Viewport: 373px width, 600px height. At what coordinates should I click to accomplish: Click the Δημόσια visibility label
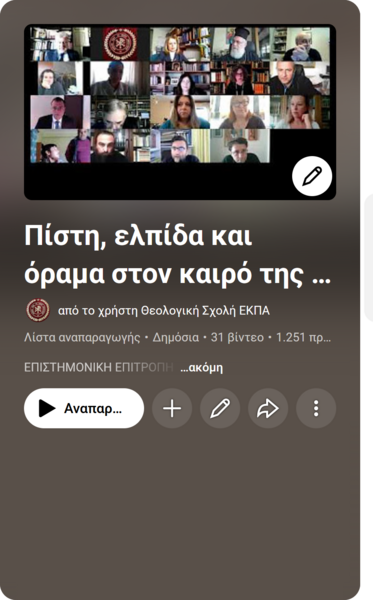tap(176, 338)
